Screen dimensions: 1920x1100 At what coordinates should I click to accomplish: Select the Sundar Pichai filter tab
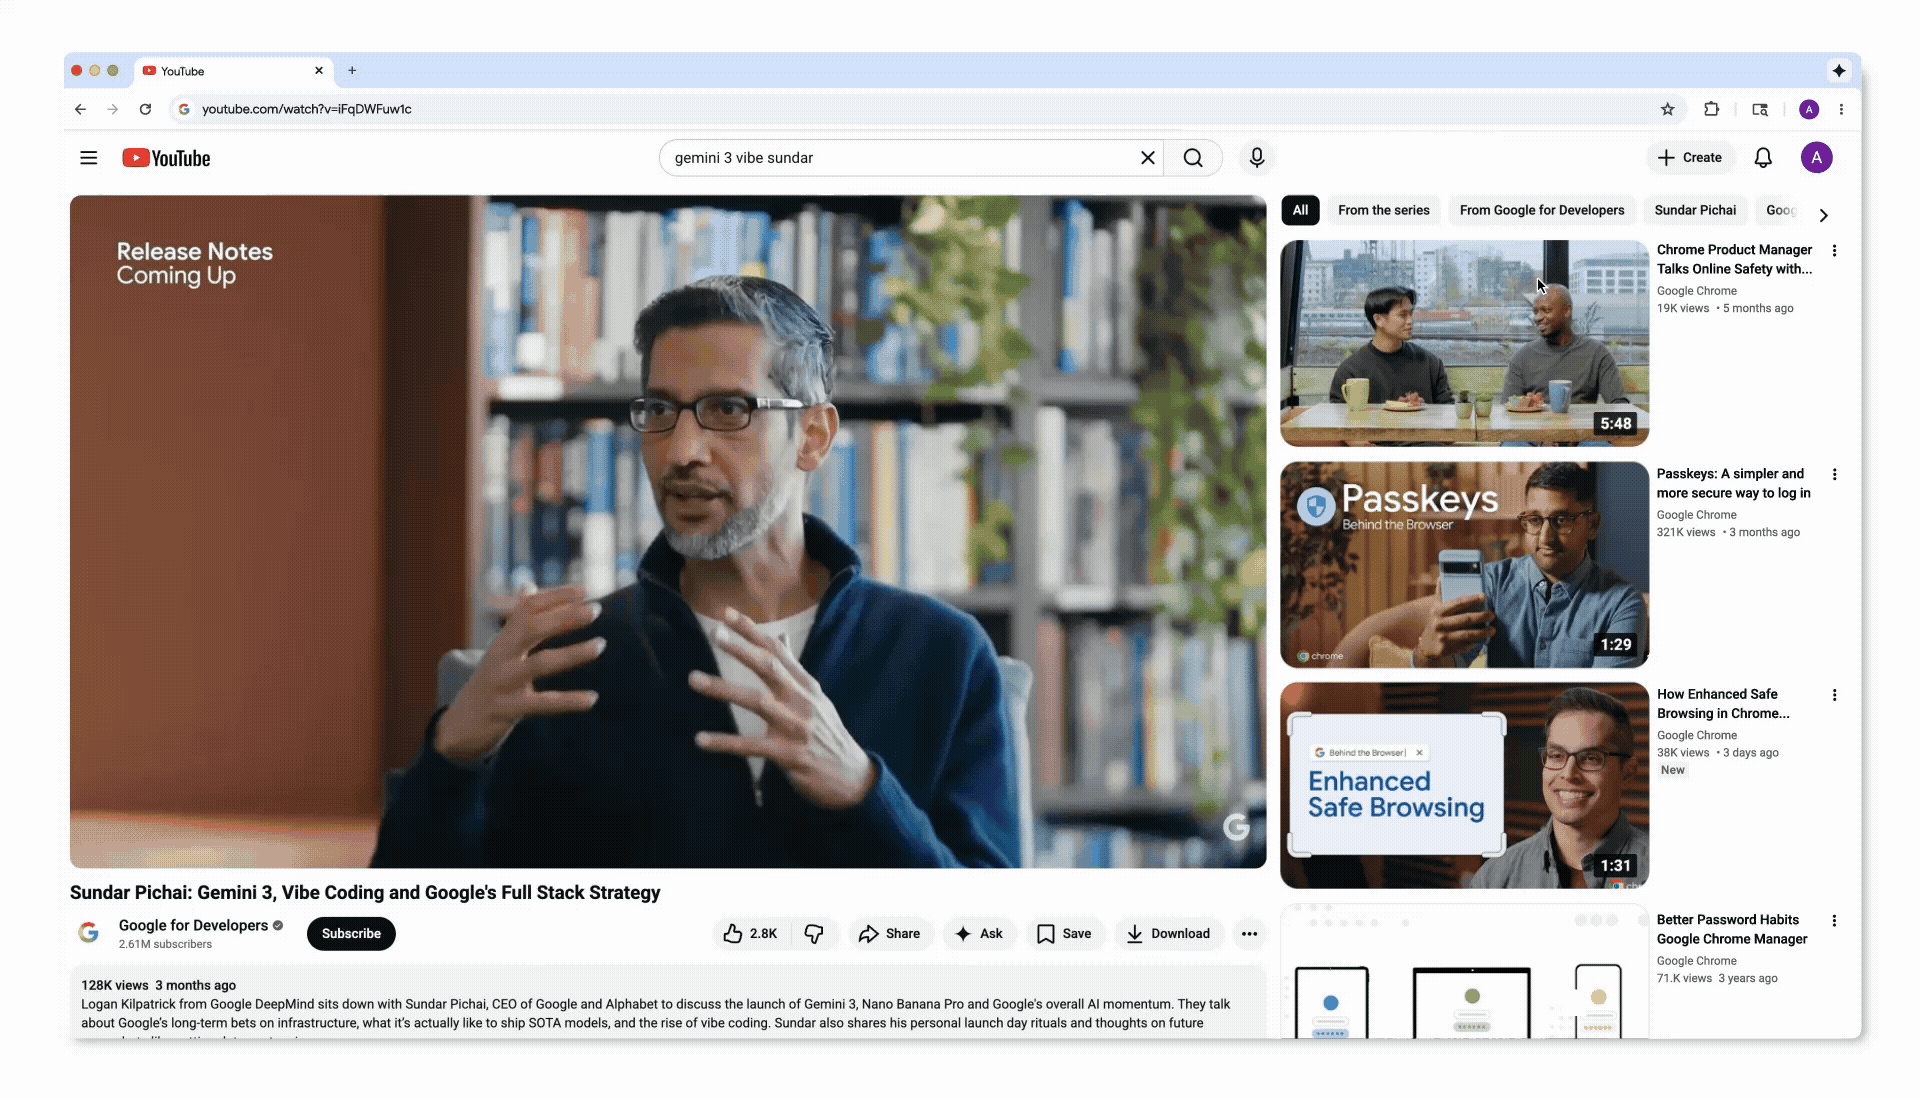(1694, 210)
